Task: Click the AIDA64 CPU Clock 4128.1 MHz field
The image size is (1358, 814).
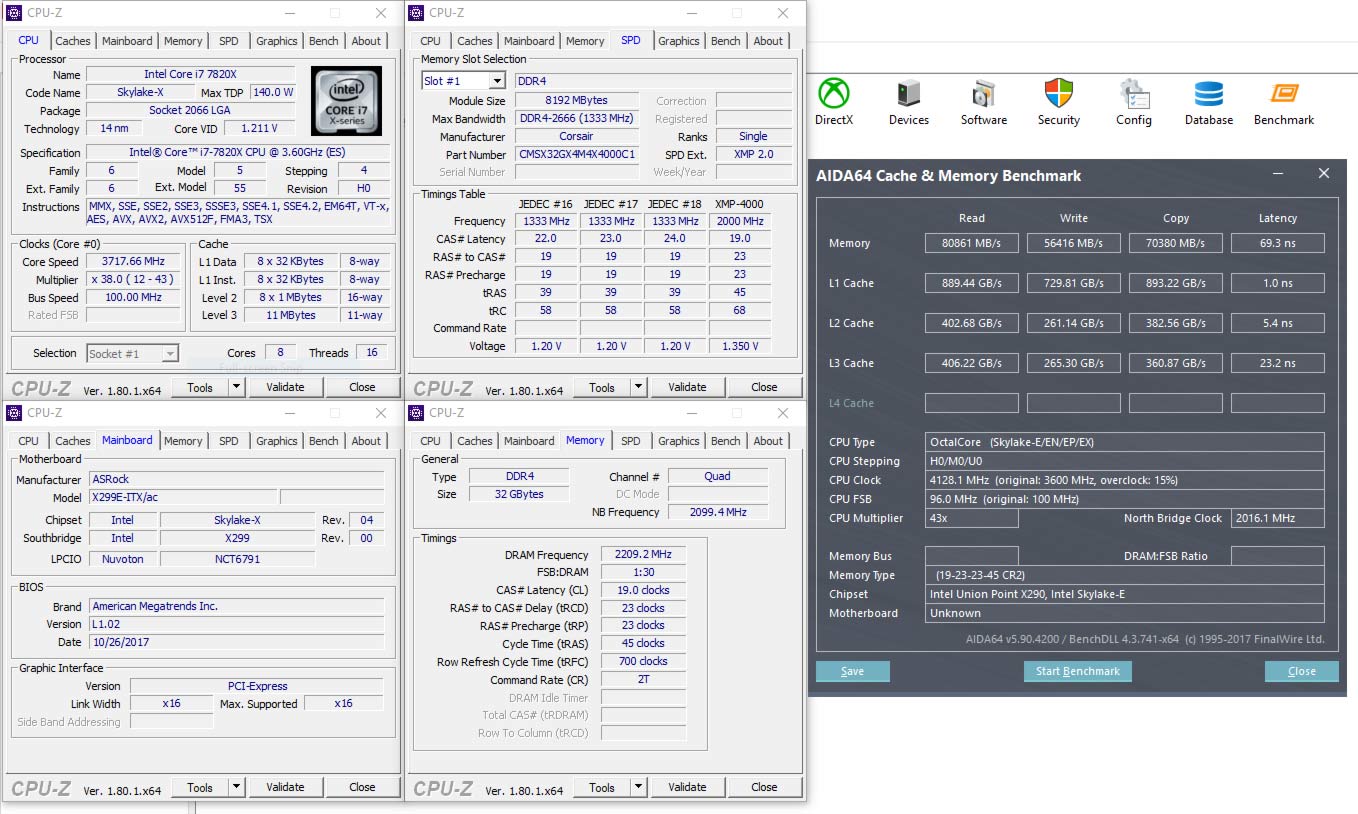Action: (1125, 480)
